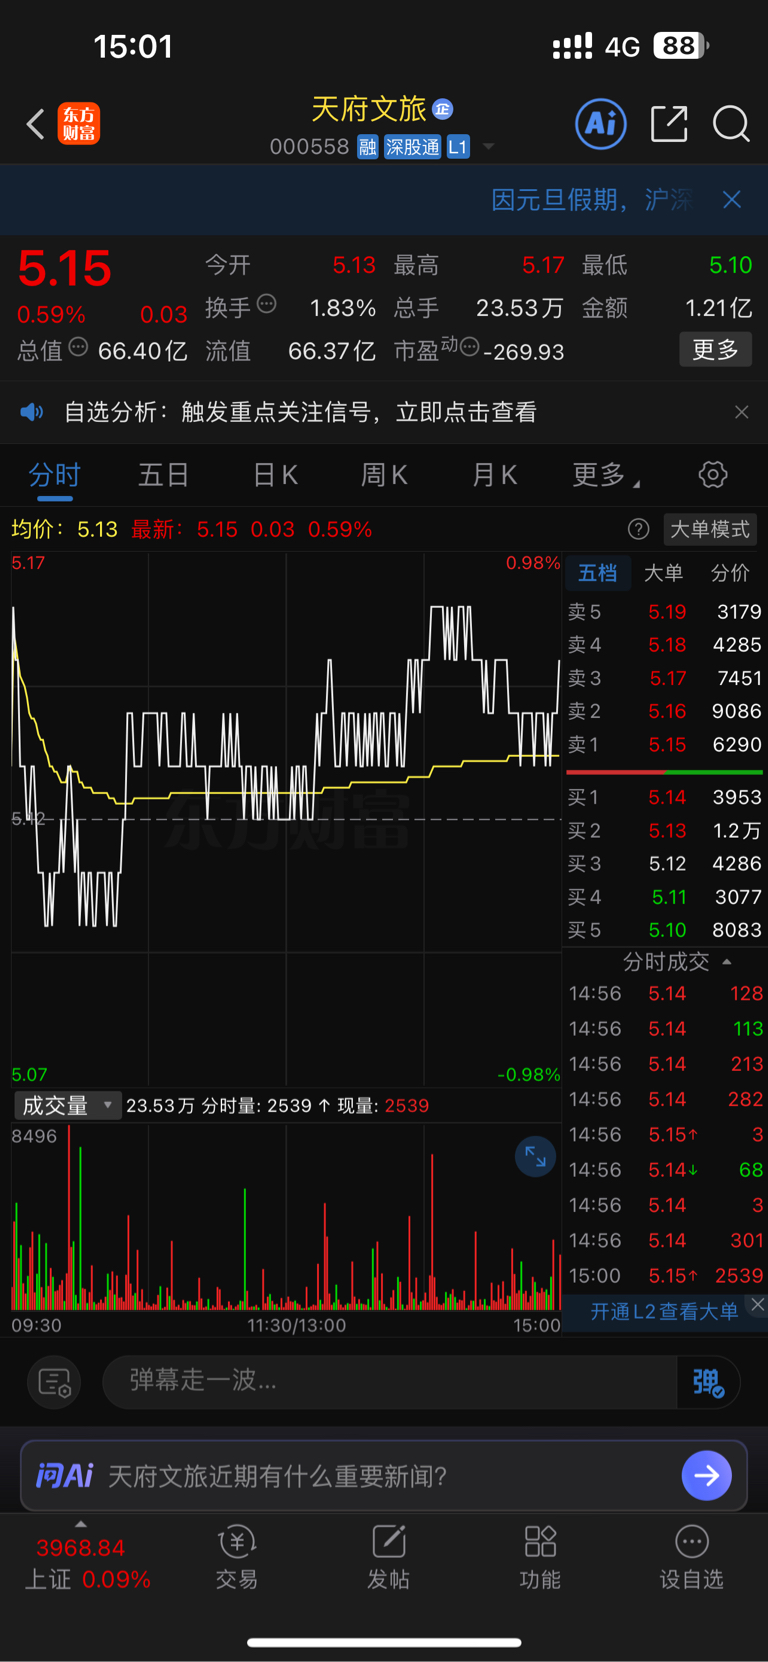
Task: Tap the 卖1 row at 5.15
Action: click(x=665, y=745)
